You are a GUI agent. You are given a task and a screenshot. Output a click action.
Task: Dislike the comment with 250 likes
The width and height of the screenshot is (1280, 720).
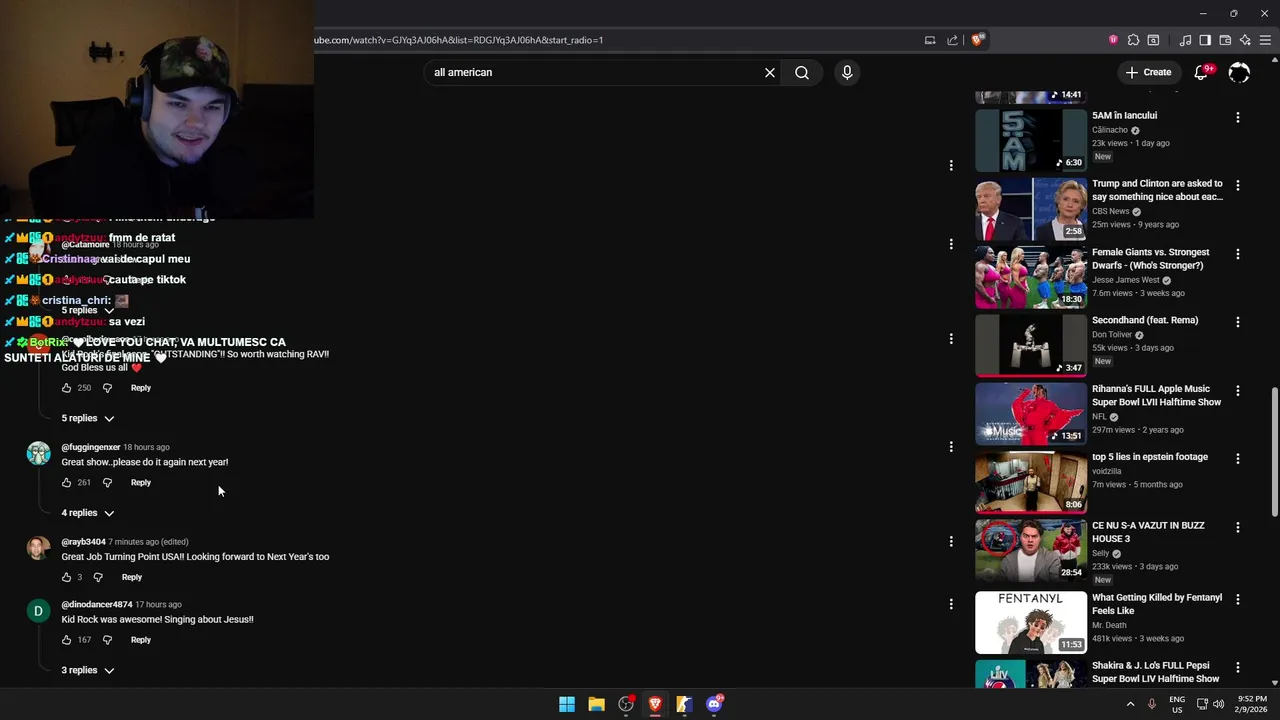point(107,388)
